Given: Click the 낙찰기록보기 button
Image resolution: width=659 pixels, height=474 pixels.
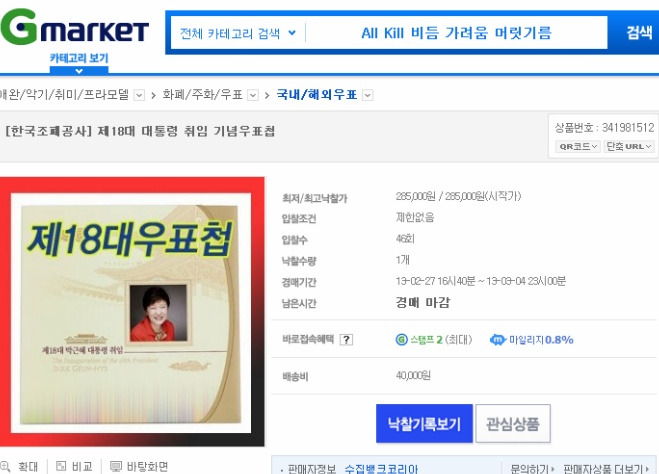Looking at the screenshot, I should pyautogui.click(x=424, y=424).
